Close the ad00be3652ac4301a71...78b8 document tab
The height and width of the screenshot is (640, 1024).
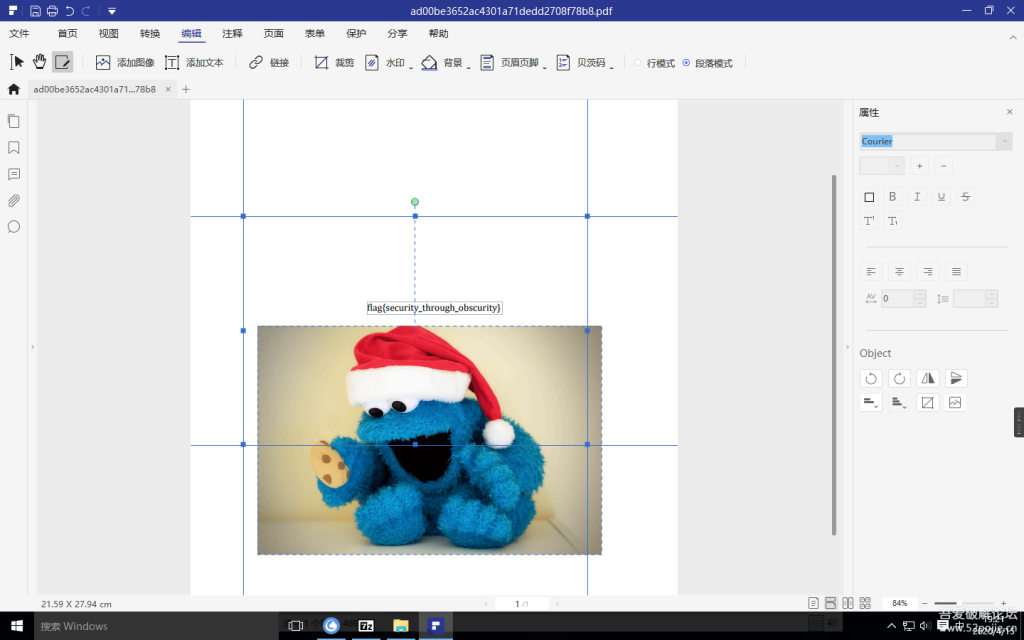[x=168, y=89]
